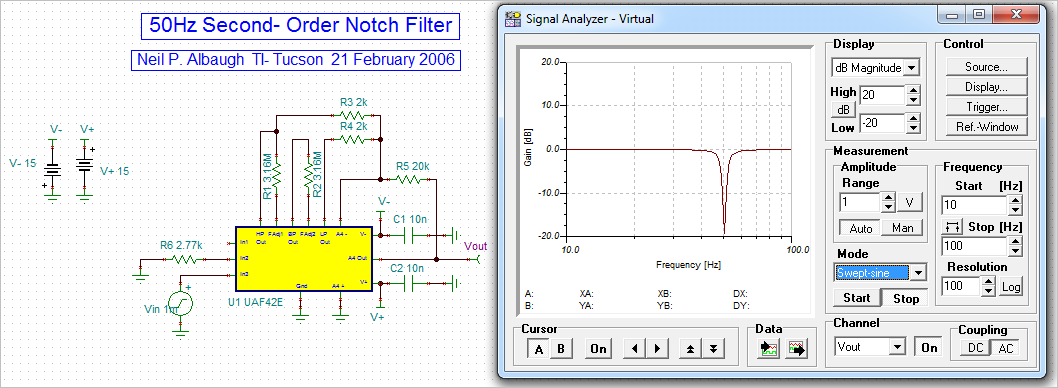Select AC coupling
The height and width of the screenshot is (388, 1058).
pyautogui.click(x=1005, y=348)
